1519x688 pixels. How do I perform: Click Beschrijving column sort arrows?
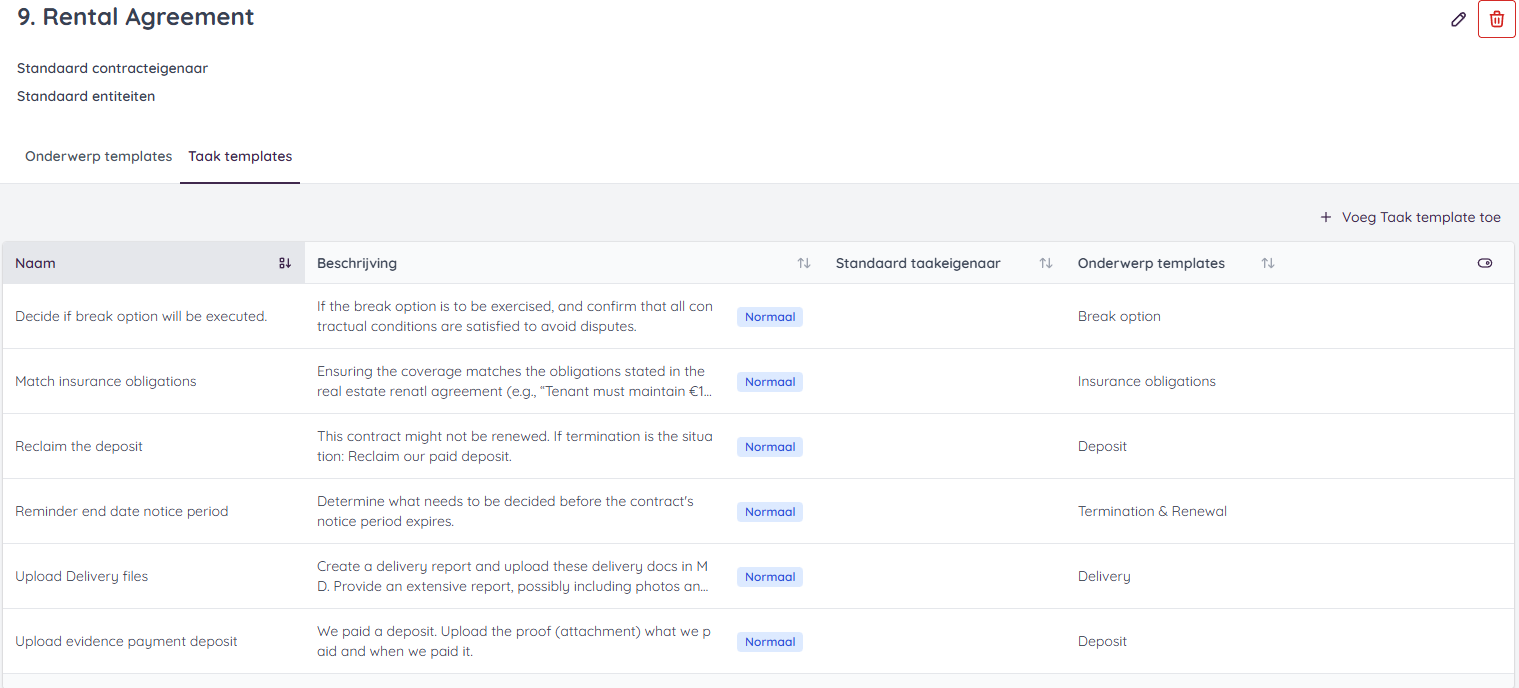[x=803, y=263]
